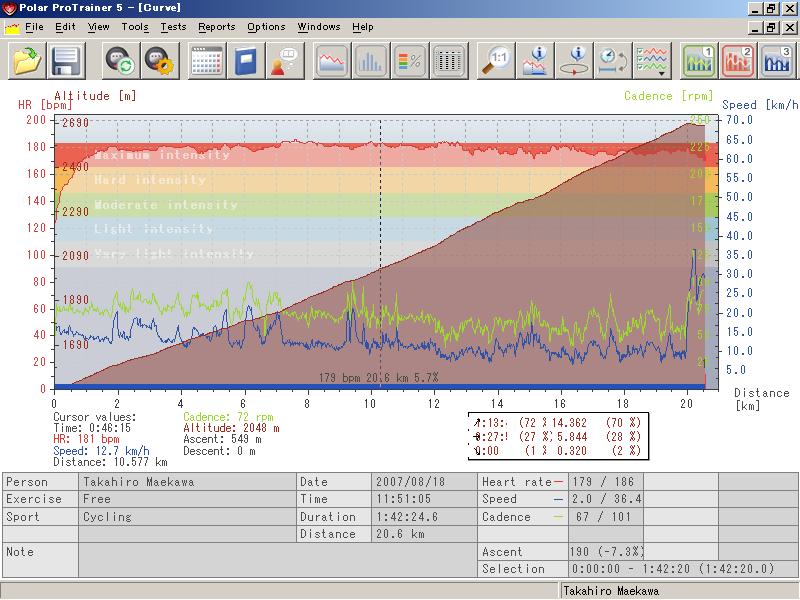Click the floppy disk save icon
The width and height of the screenshot is (800, 600).
pyautogui.click(x=66, y=60)
